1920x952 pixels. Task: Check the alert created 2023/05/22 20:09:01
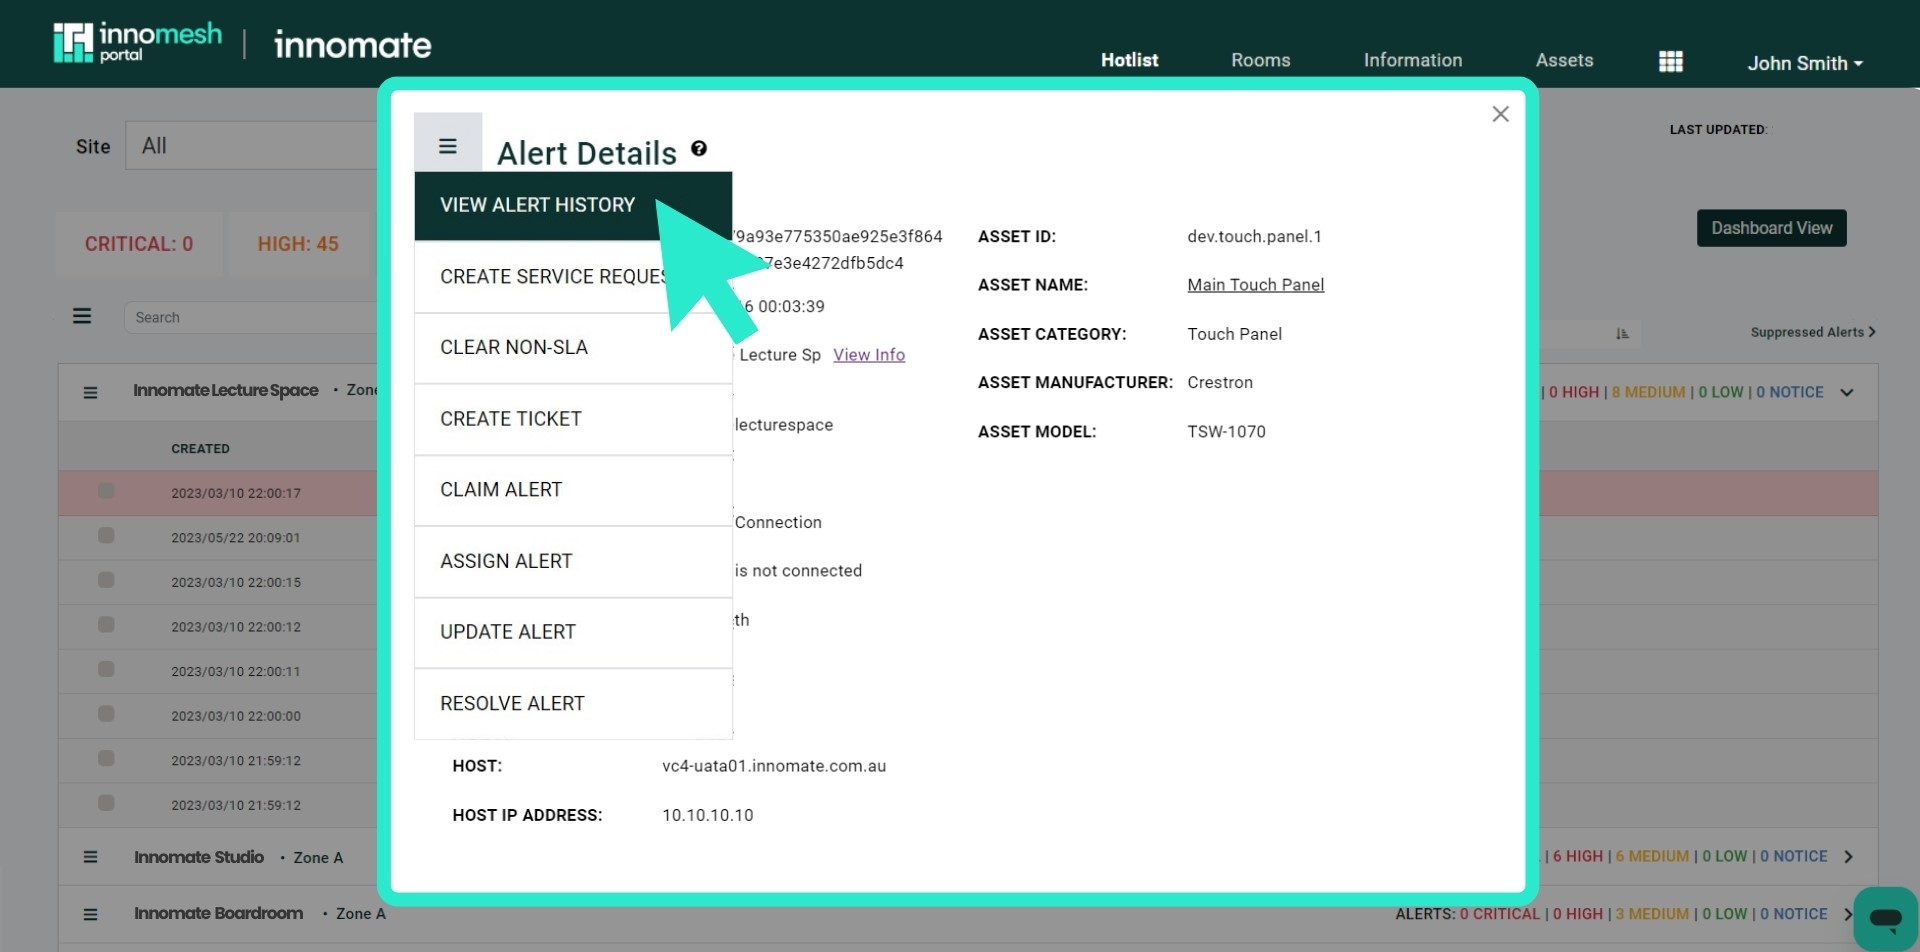click(x=104, y=534)
